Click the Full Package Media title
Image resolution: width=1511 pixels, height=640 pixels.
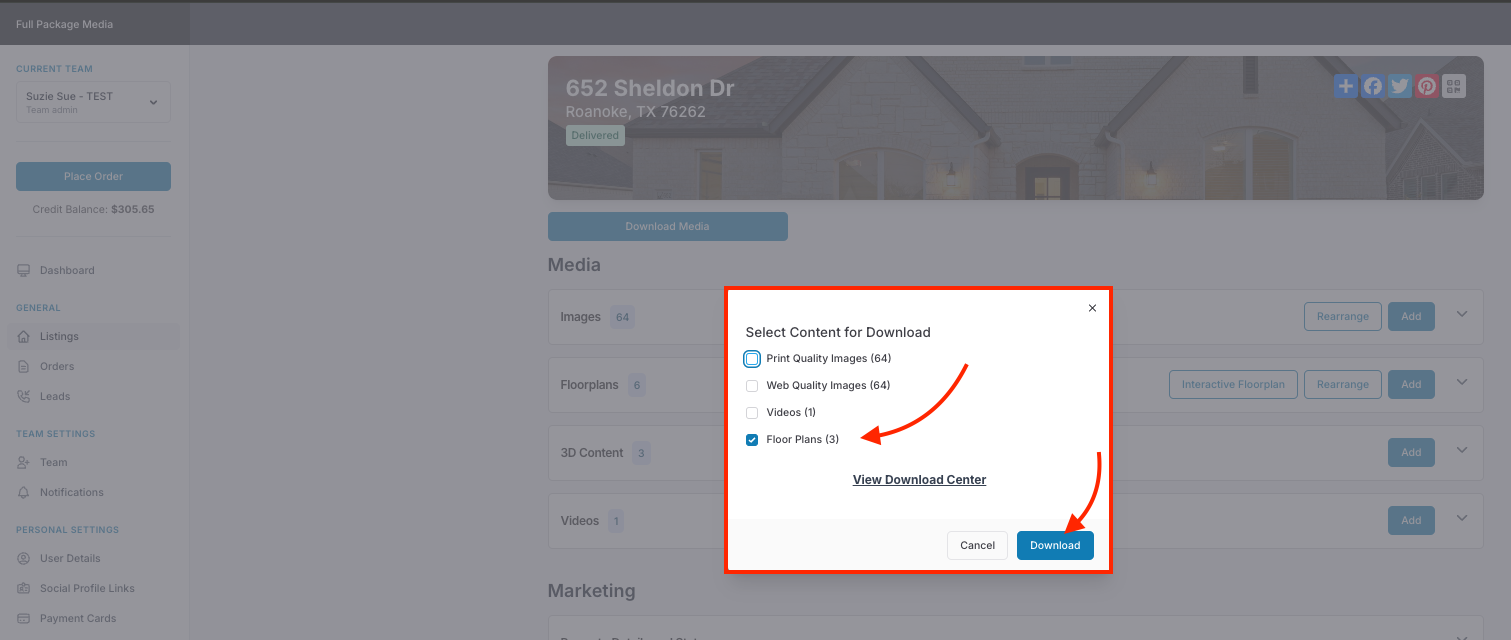click(x=65, y=24)
